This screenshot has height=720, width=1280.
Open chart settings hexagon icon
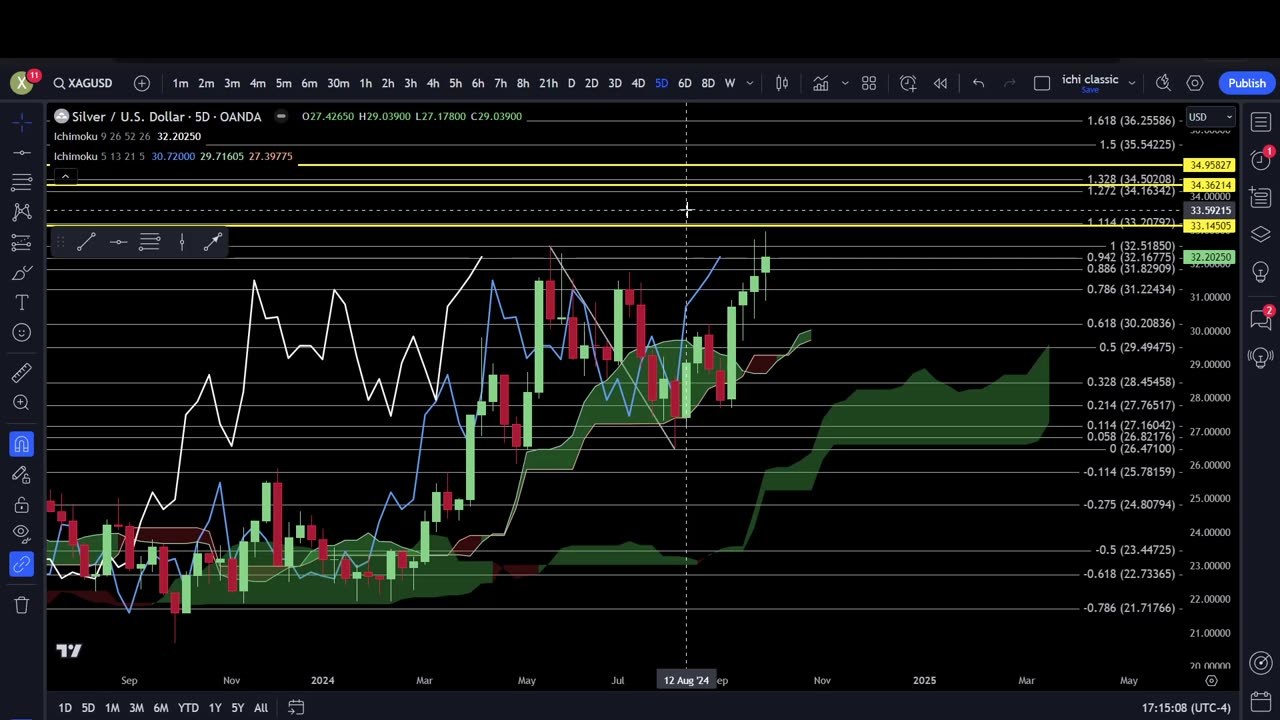coord(1195,83)
